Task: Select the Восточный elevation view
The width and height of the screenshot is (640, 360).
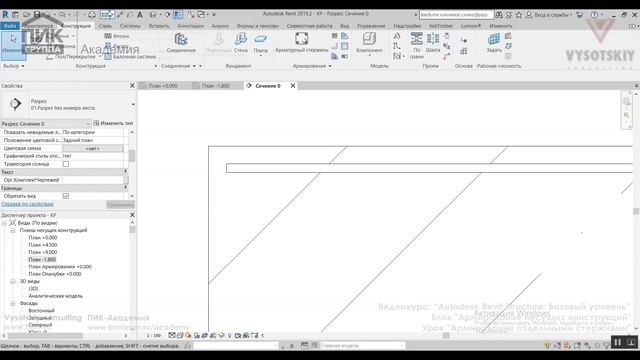Action: tap(41, 311)
